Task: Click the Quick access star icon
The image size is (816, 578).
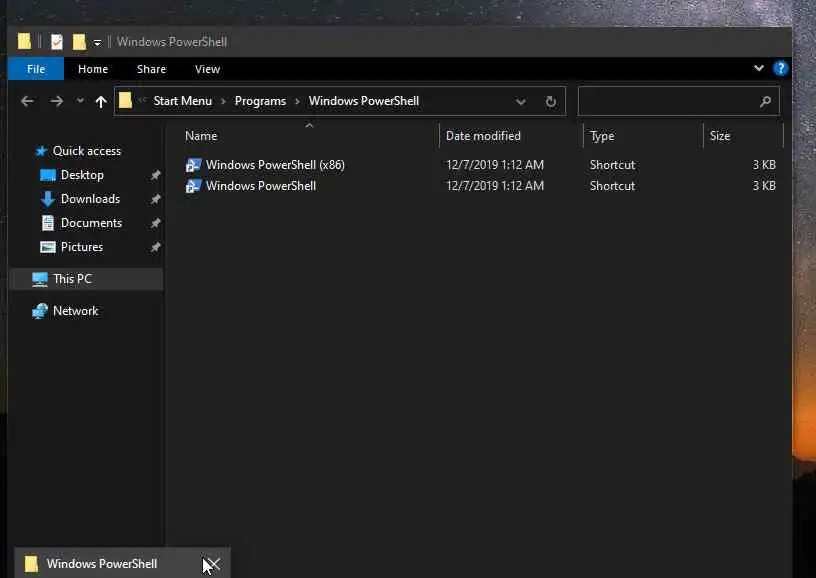Action: tap(41, 151)
